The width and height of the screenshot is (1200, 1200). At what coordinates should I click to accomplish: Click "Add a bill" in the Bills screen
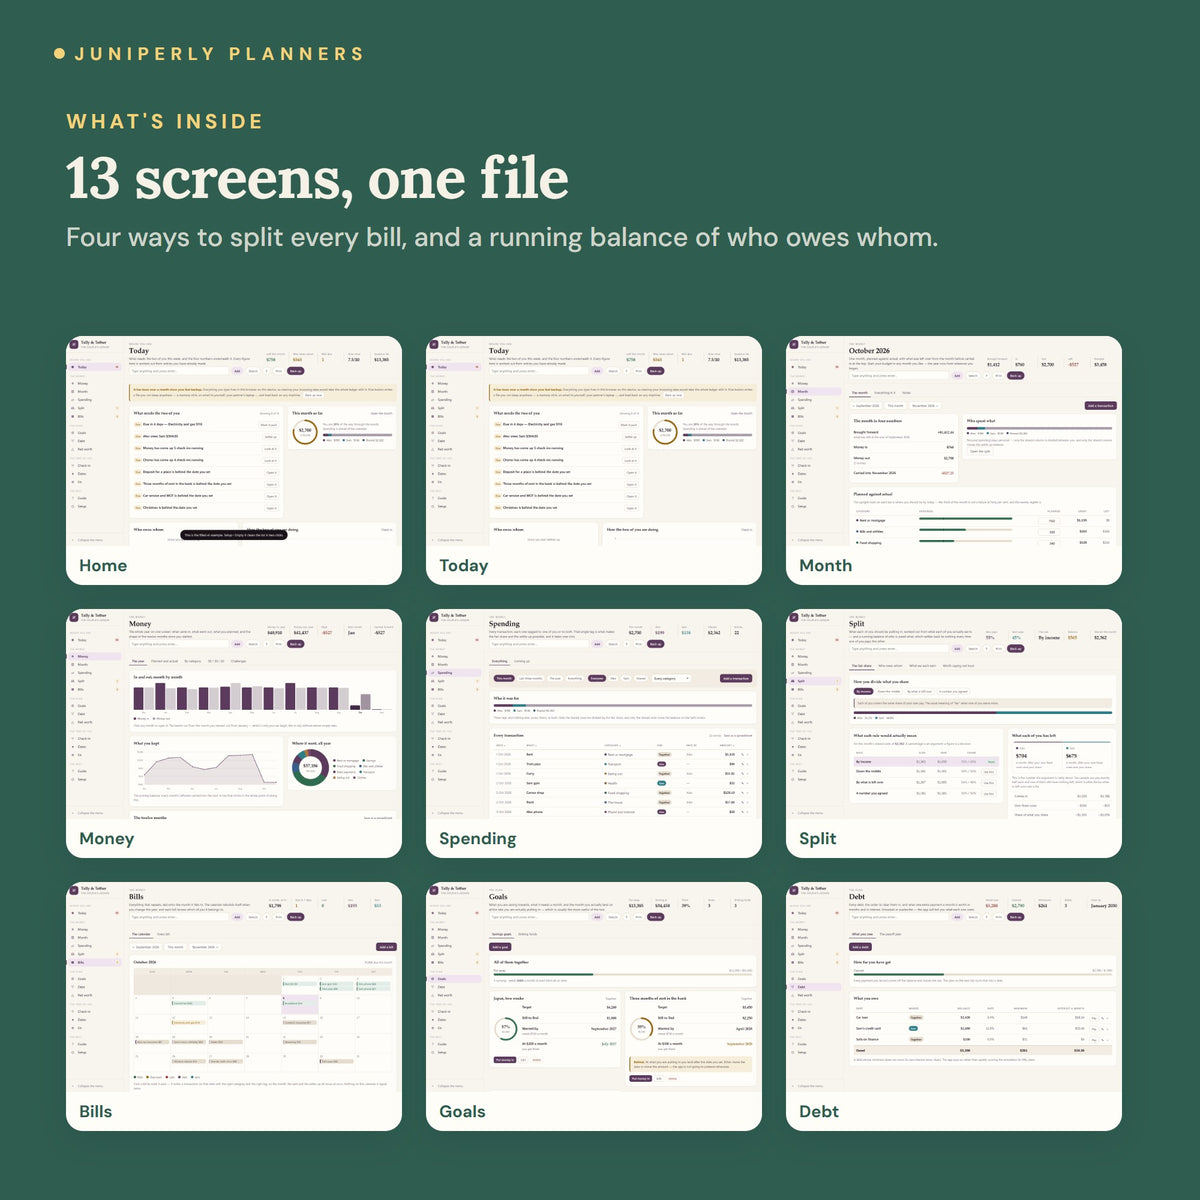386,947
